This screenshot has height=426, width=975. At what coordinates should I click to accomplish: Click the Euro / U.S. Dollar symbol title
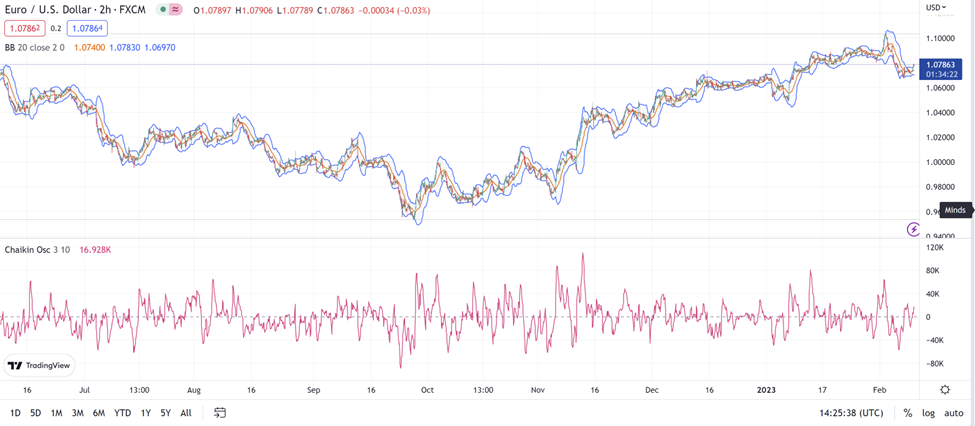[x=75, y=11]
